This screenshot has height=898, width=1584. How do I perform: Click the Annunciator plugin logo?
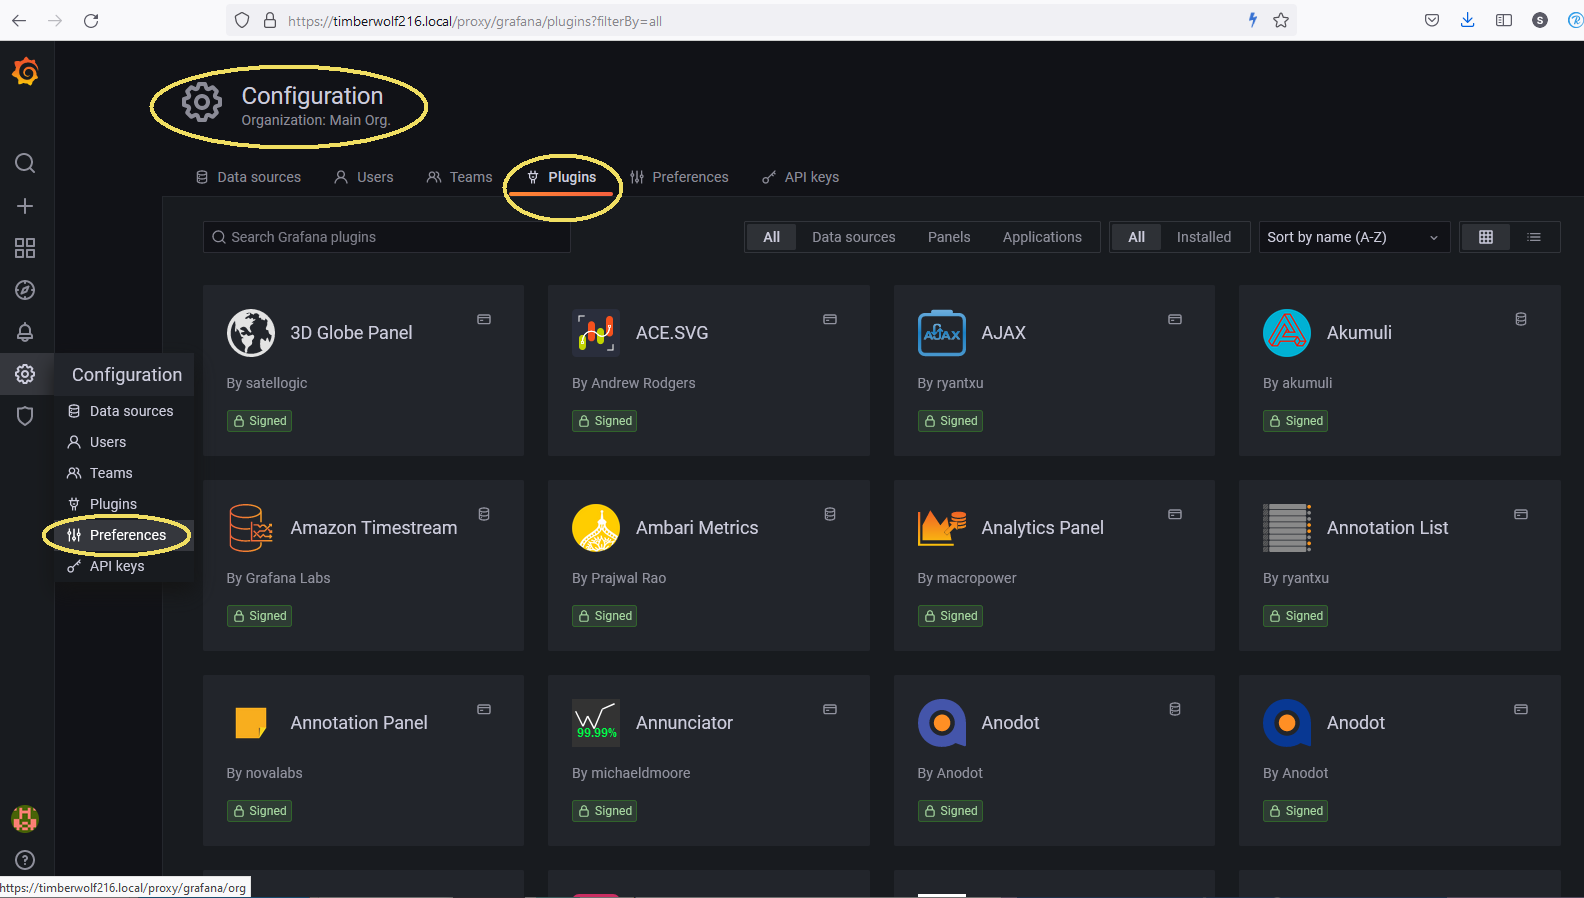point(596,723)
